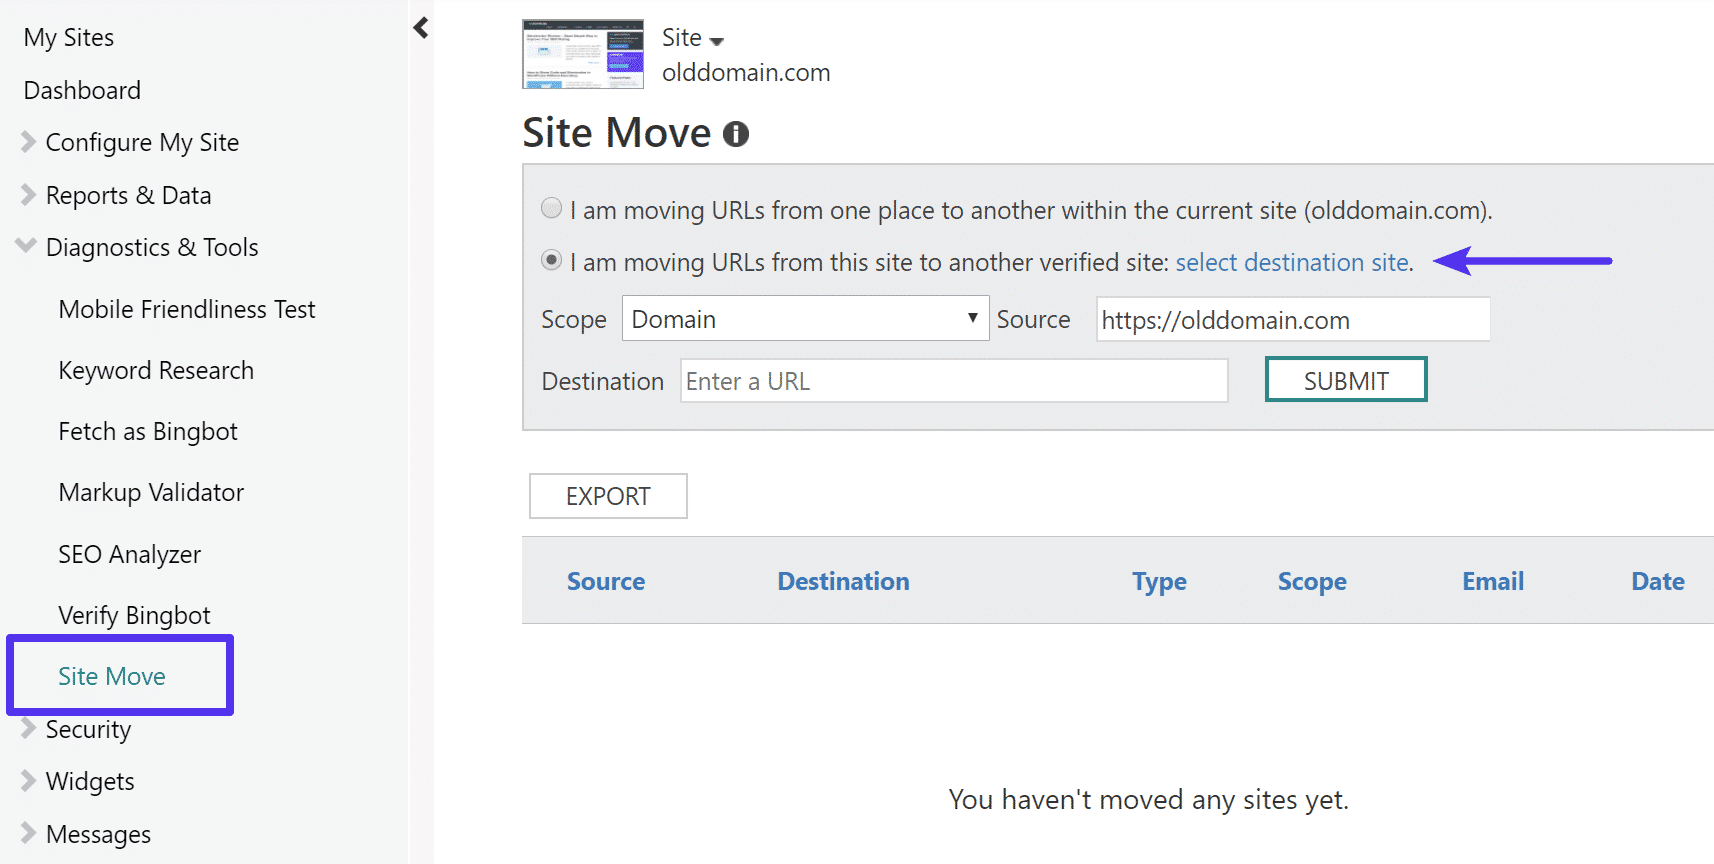Click the SUBMIT button
Screen dimensions: 1714x864
tap(1345, 379)
